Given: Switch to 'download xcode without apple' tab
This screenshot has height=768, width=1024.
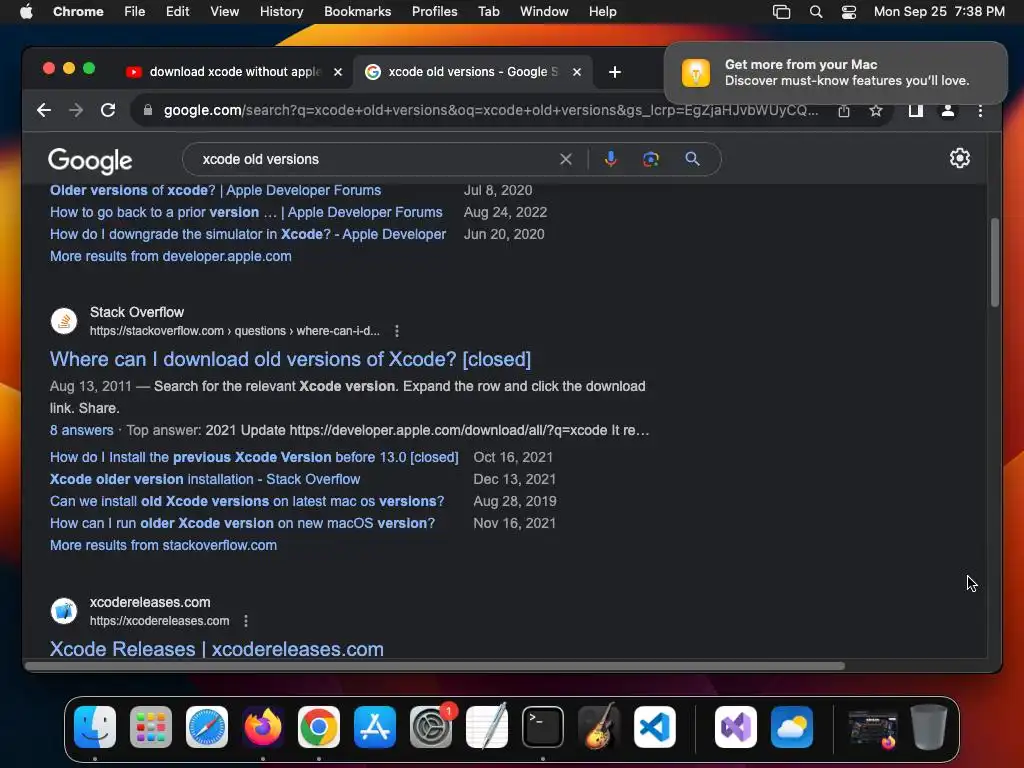Looking at the screenshot, I should [x=234, y=72].
